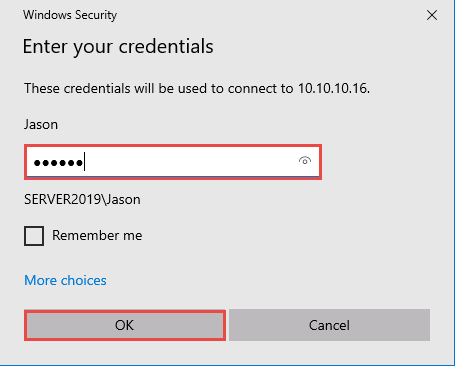455x366 pixels.
Task: Close the Windows Security dialog
Action: coord(432,15)
